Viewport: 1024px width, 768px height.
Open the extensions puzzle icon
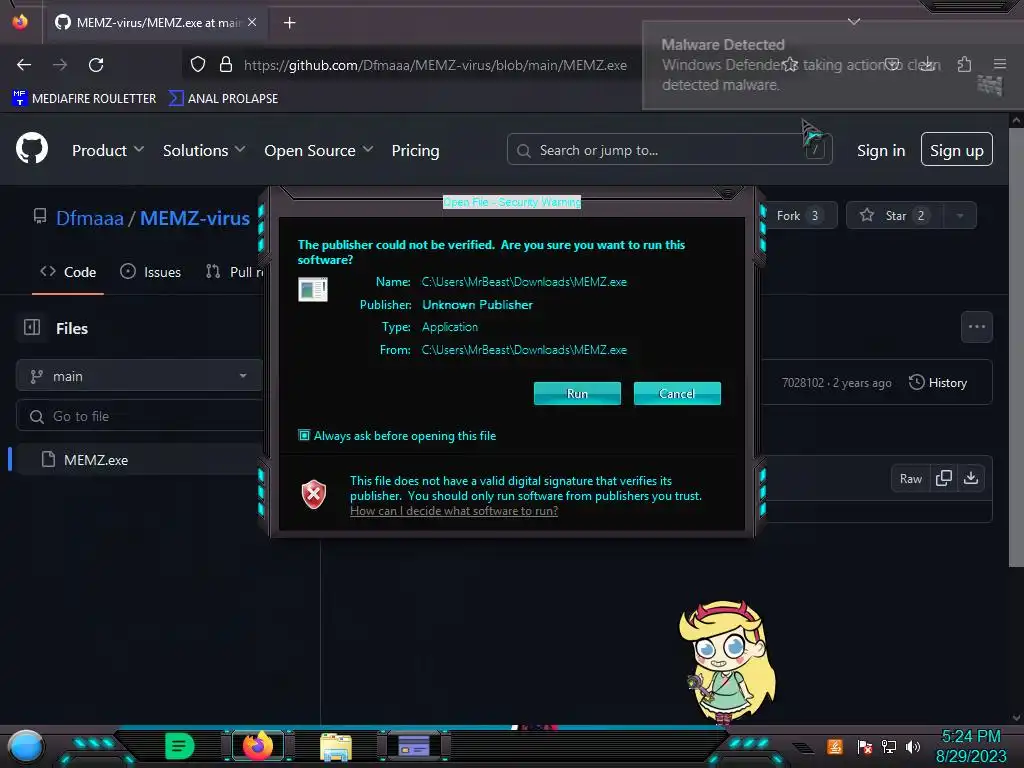point(964,64)
